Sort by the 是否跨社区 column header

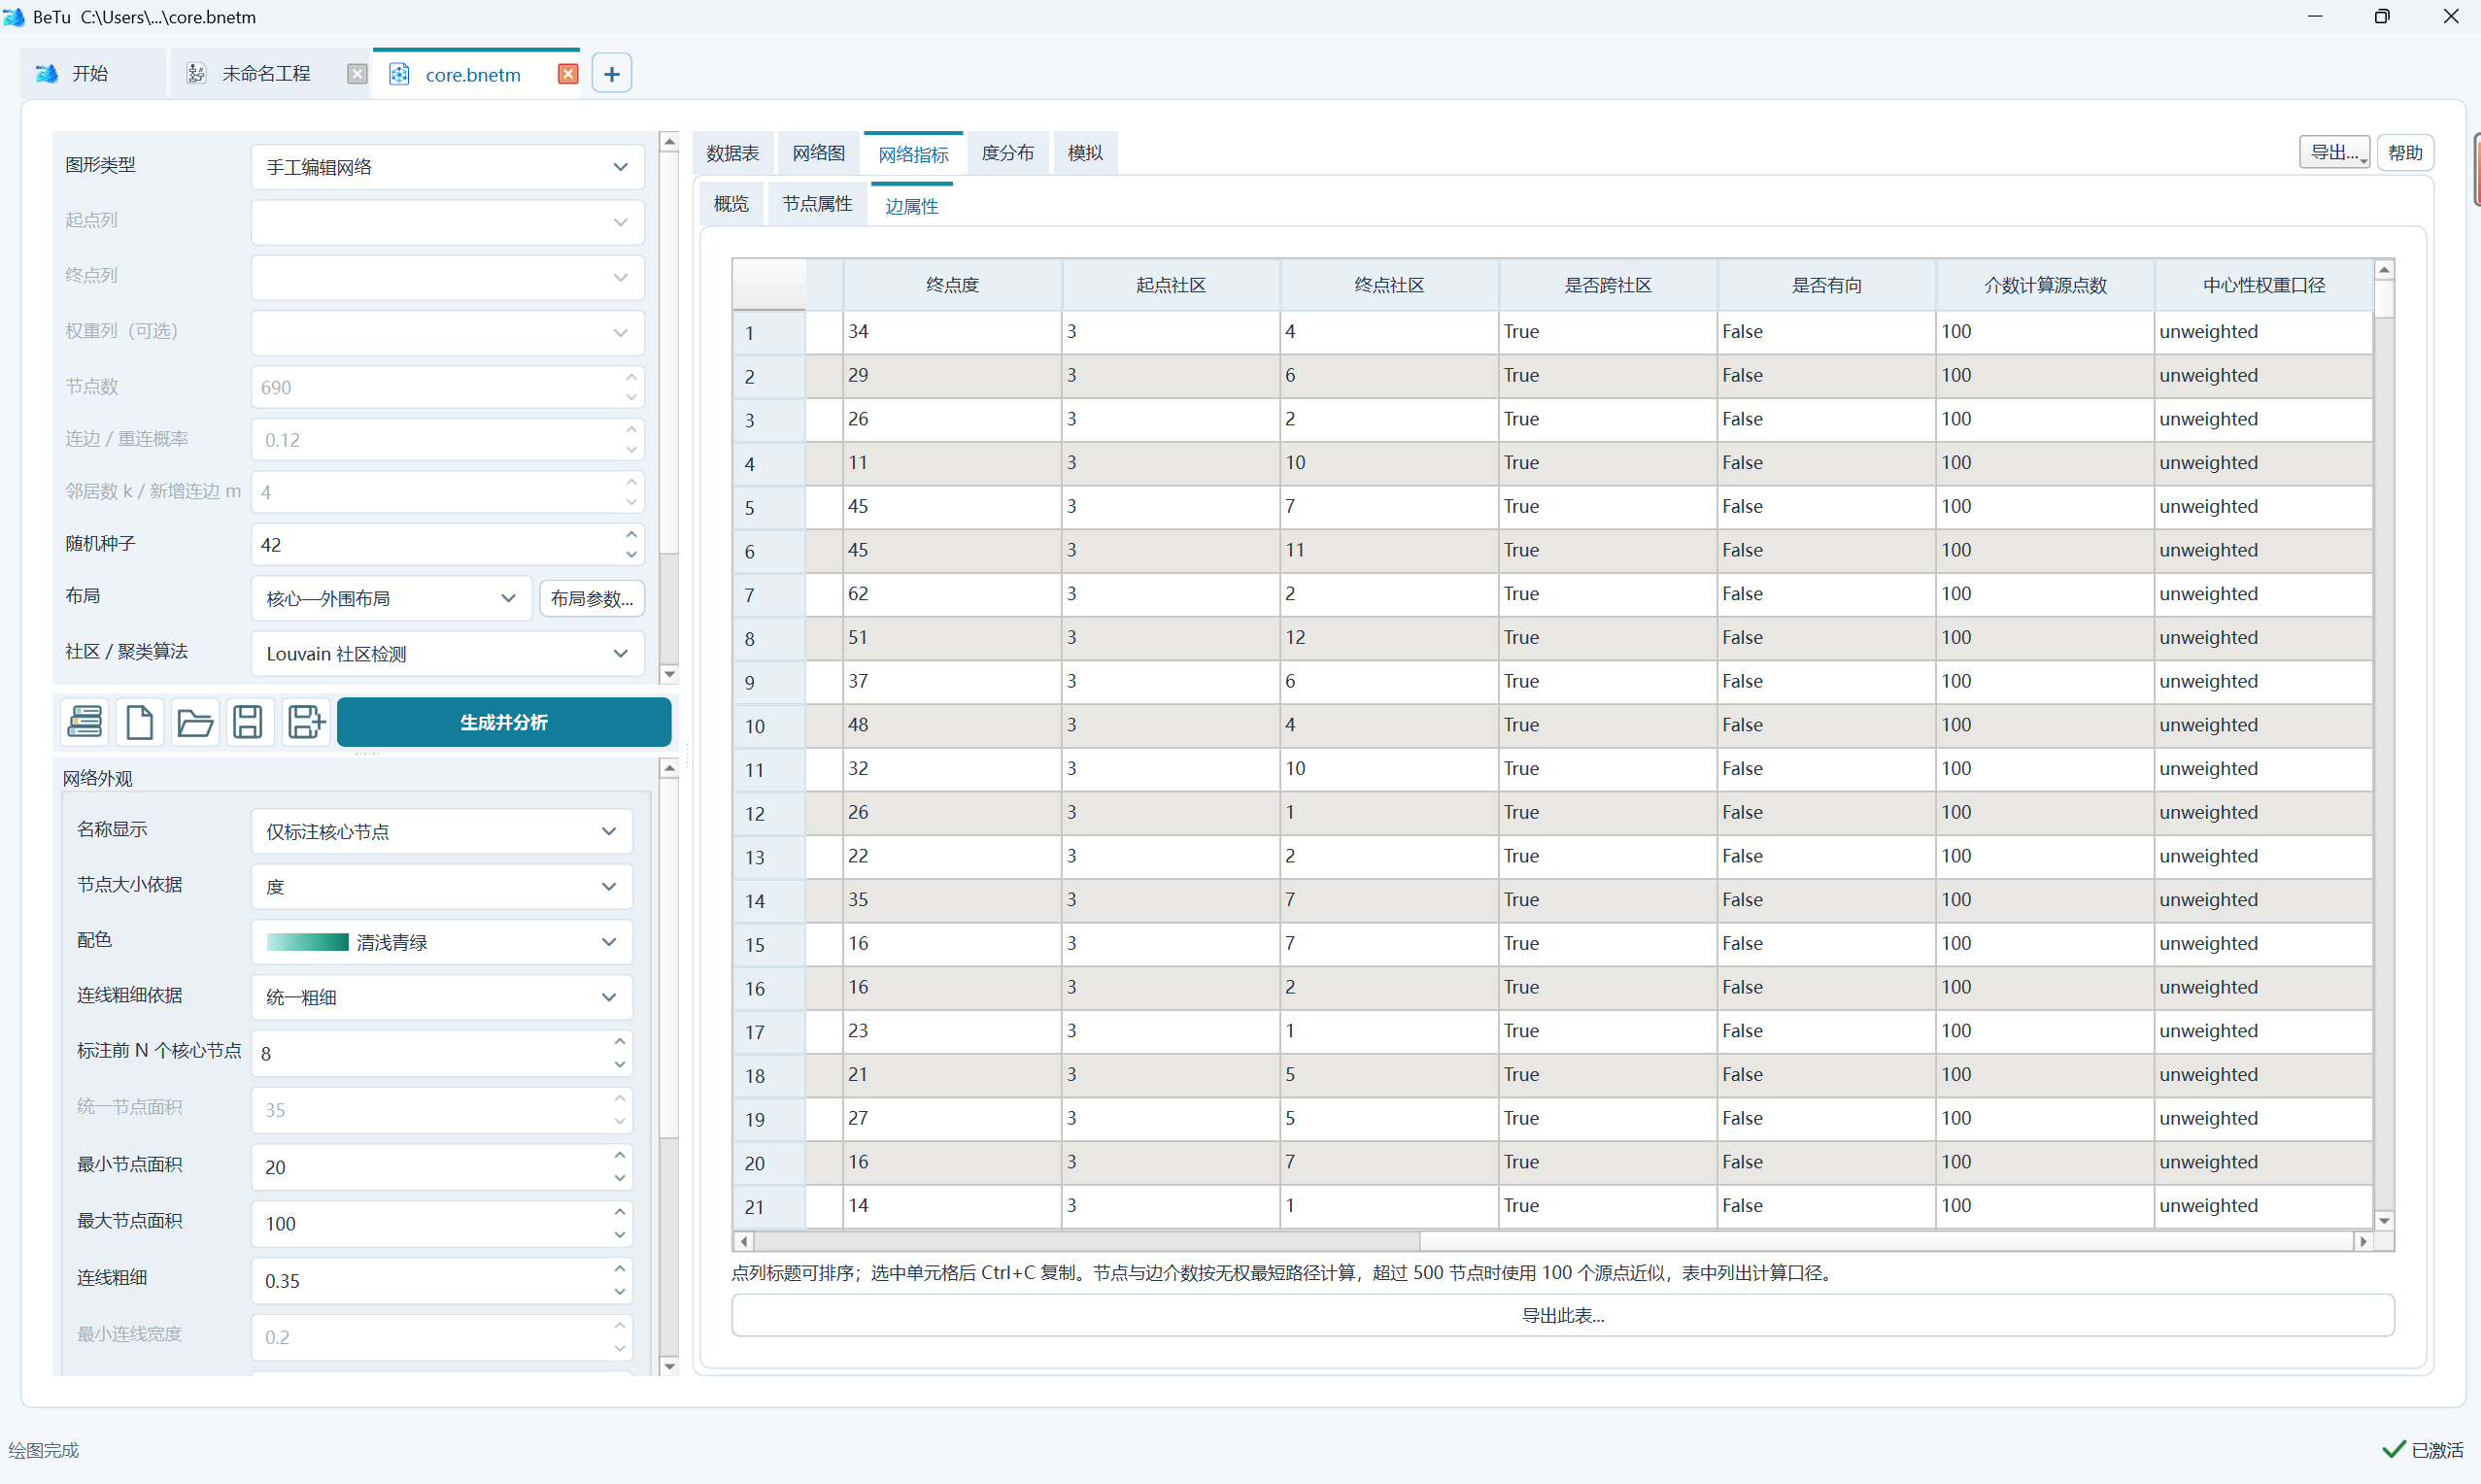1607,285
